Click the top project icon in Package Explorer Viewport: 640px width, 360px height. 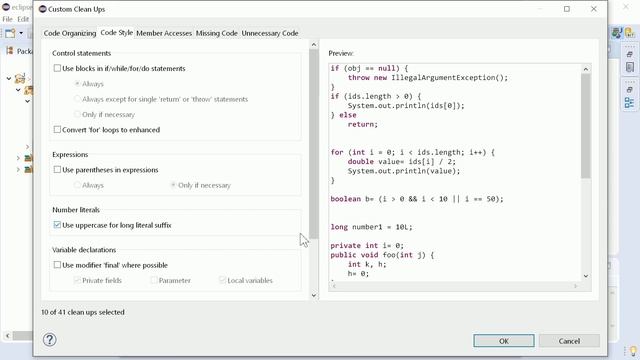coord(20,78)
